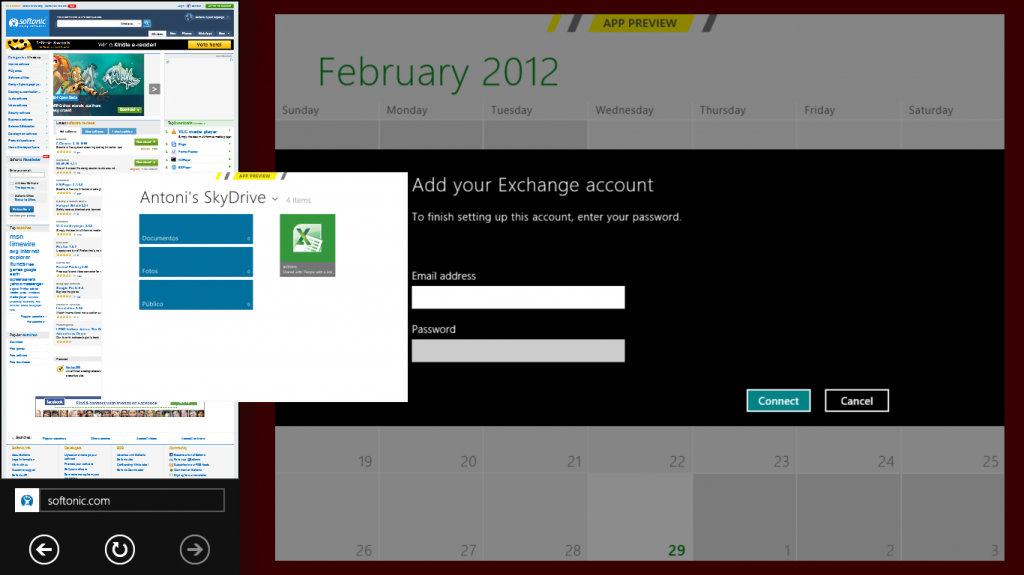Open the Fotos folder tile
Screen dimensions: 1024x575
pyautogui.click(x=196, y=262)
